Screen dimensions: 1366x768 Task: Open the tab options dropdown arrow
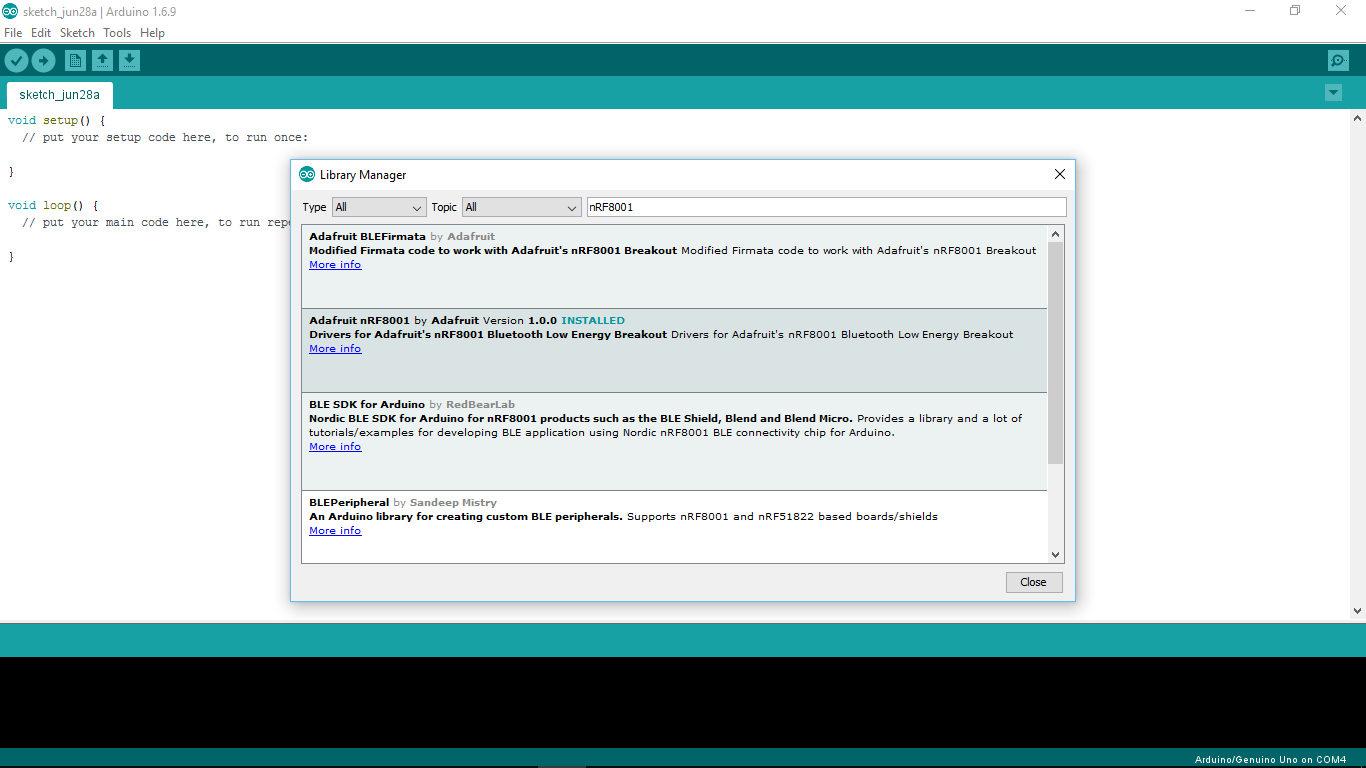[x=1333, y=93]
